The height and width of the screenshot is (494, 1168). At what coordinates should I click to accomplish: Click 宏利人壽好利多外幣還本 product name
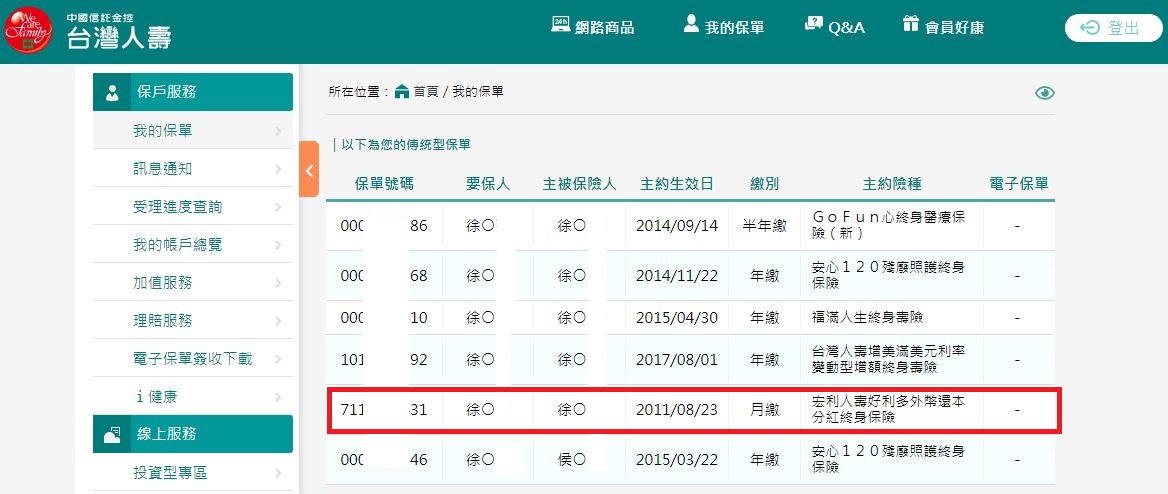point(888,410)
